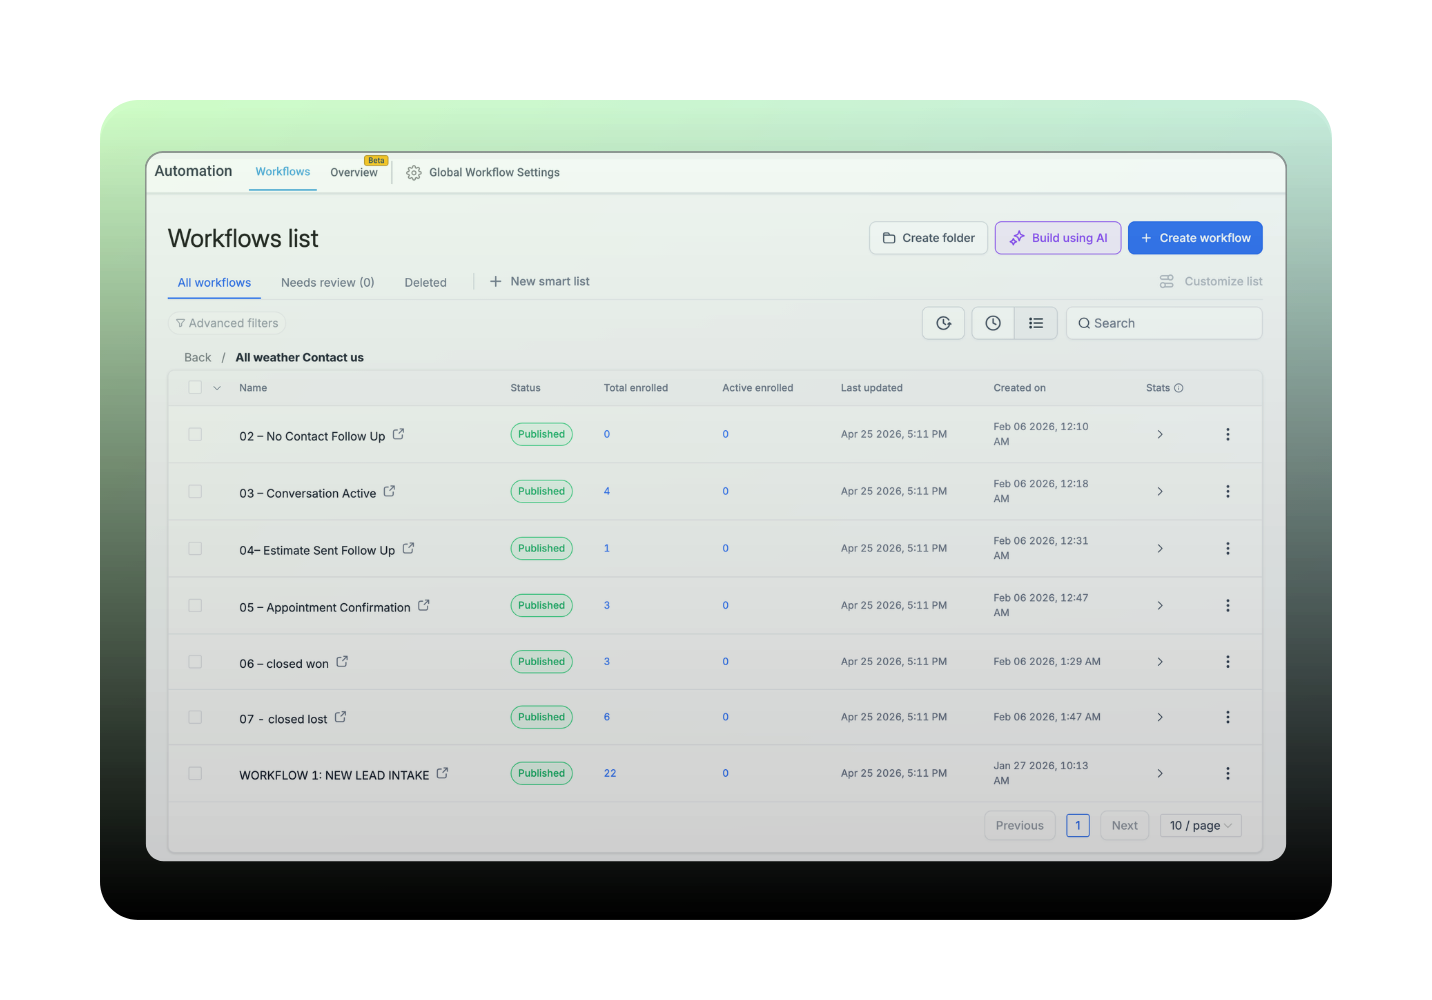Check the box for 03 – Conversation Active
Image resolution: width=1432 pixels, height=1000 pixels.
[195, 492]
